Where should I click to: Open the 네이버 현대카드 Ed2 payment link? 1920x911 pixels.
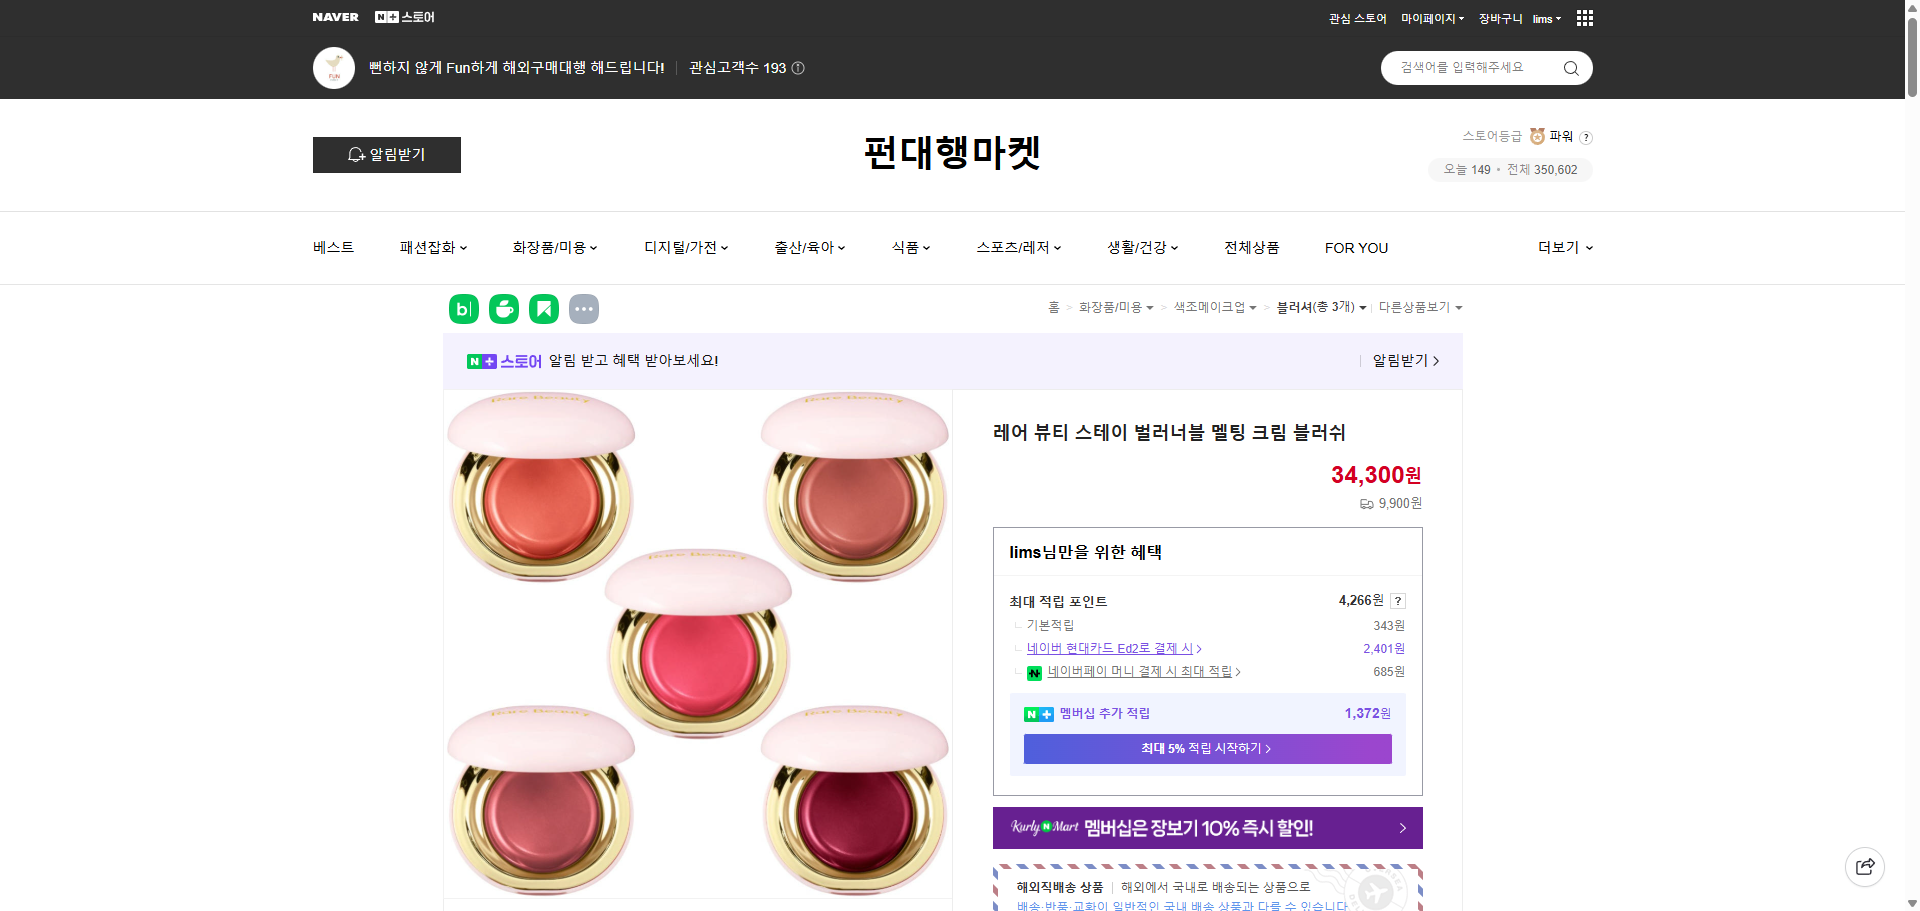(x=1112, y=648)
